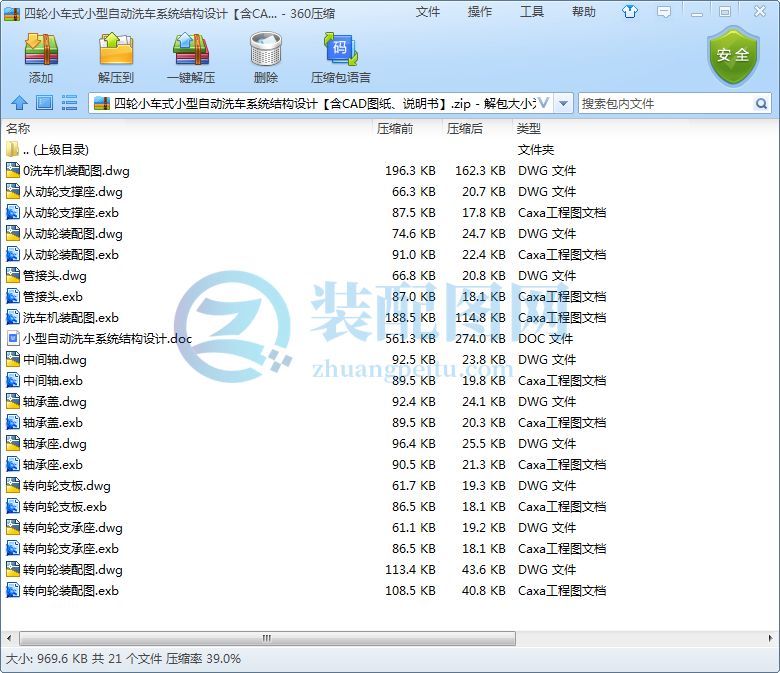Sort by the 名称 column header

click(x=18, y=129)
